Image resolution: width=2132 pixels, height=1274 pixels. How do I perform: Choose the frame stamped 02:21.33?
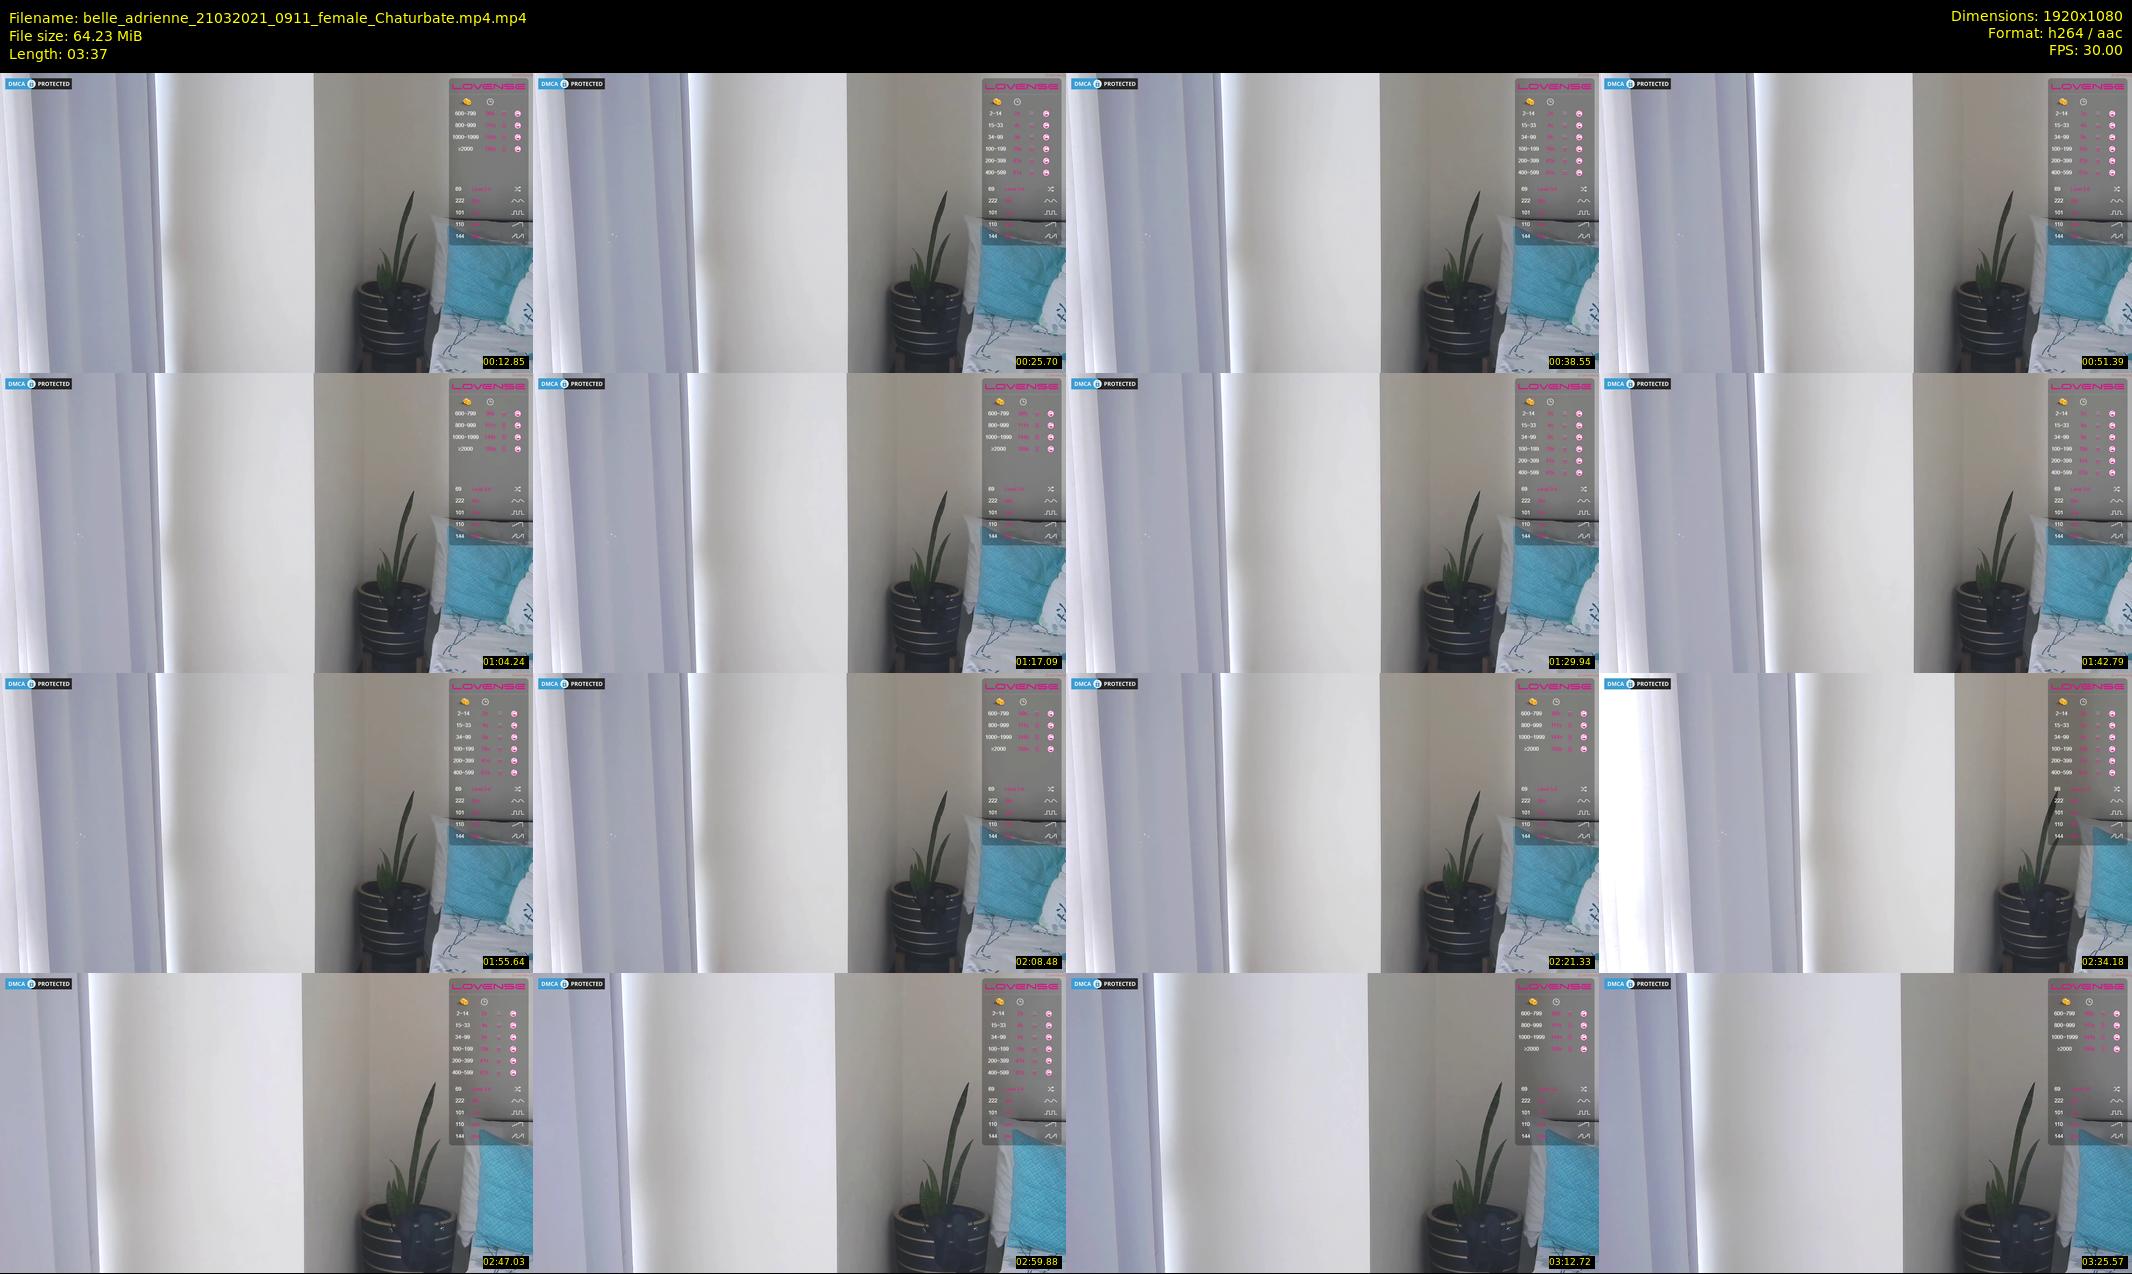click(x=1332, y=823)
